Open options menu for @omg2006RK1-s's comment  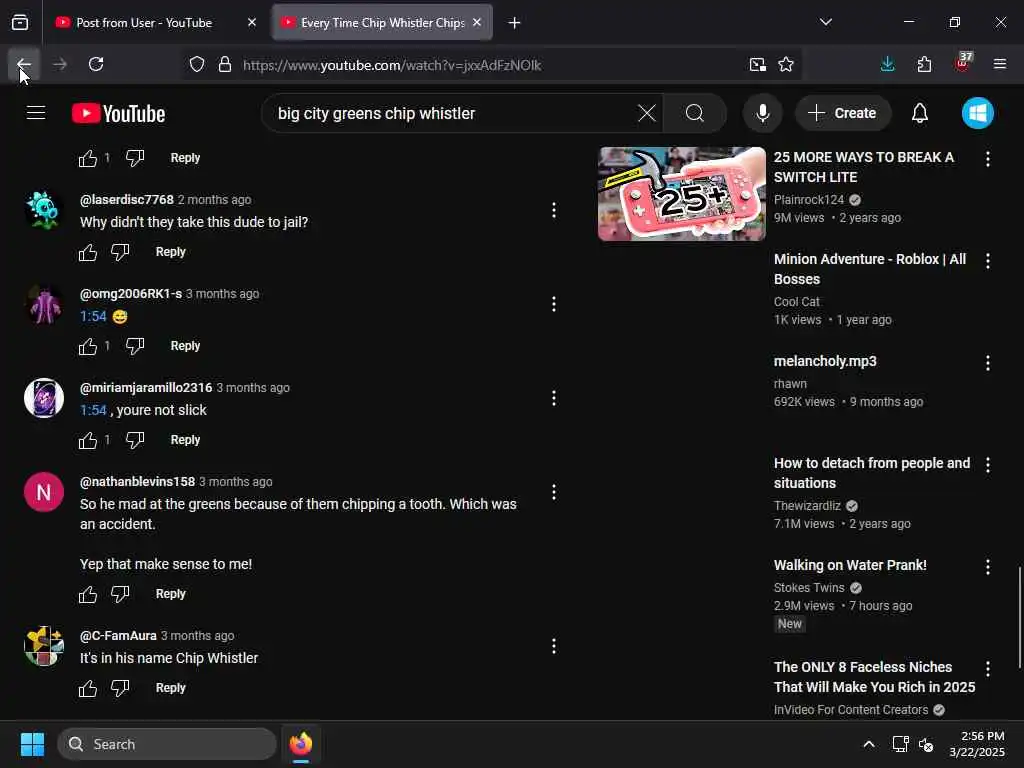554,304
